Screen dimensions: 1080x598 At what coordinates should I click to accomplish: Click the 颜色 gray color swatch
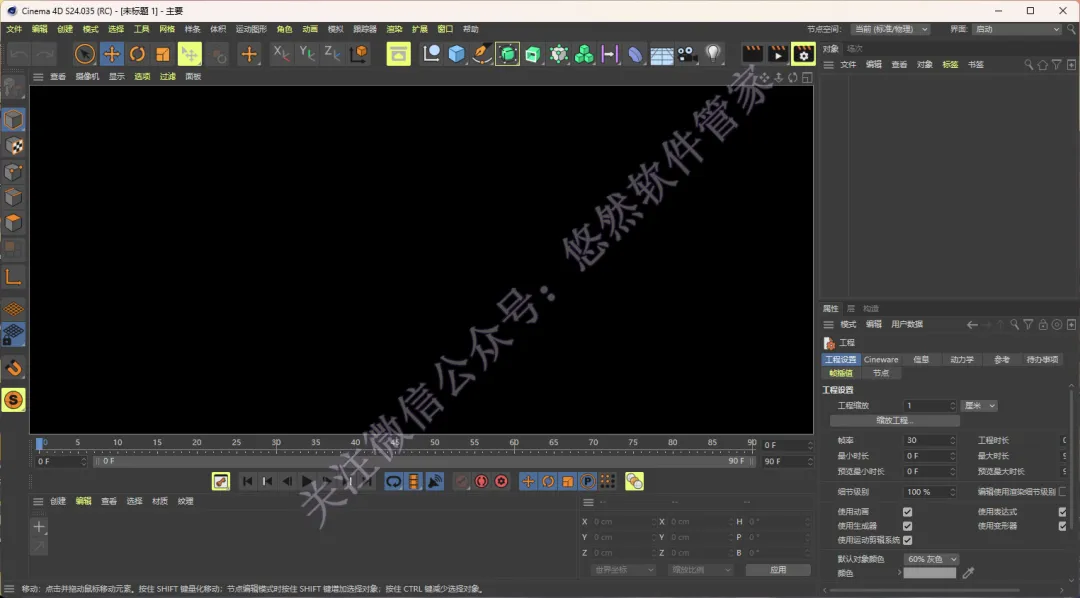[930, 573]
